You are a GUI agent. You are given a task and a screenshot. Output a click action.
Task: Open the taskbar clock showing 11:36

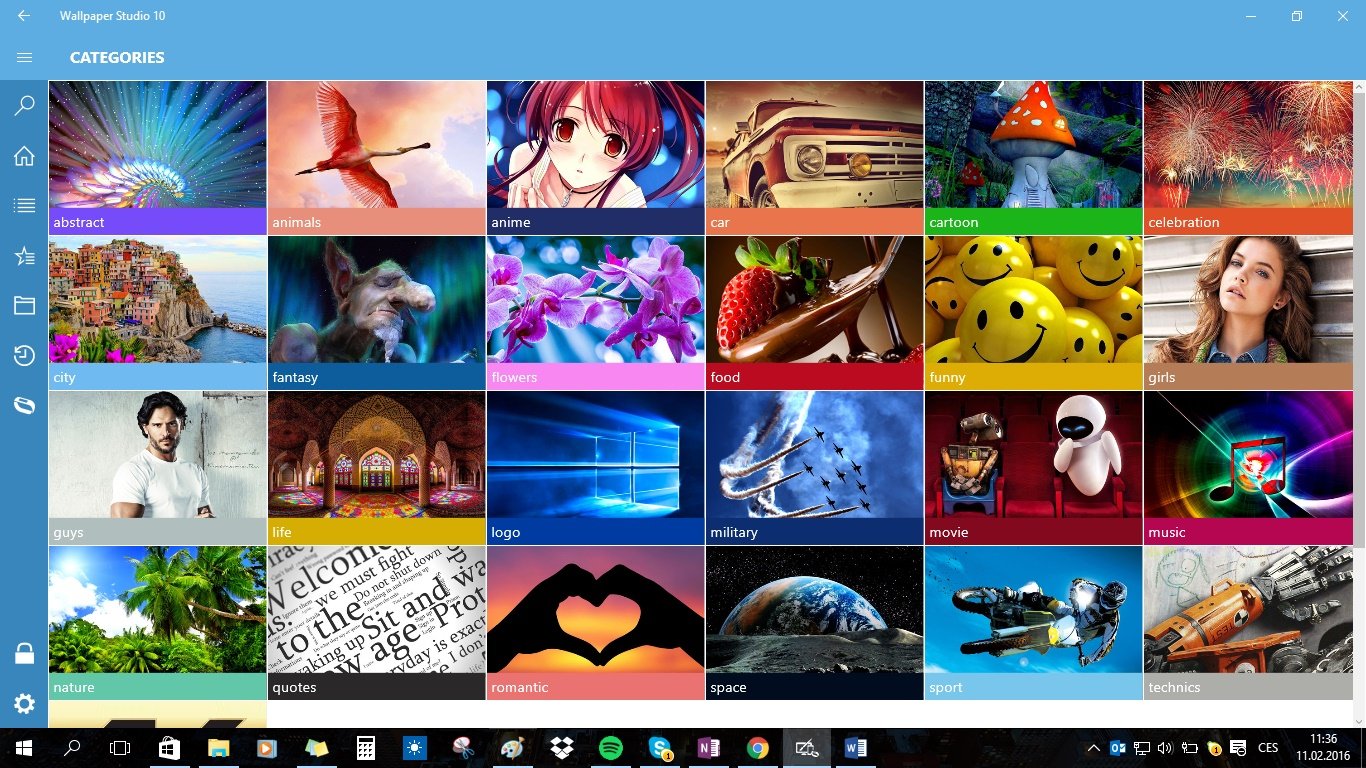tap(1322, 748)
